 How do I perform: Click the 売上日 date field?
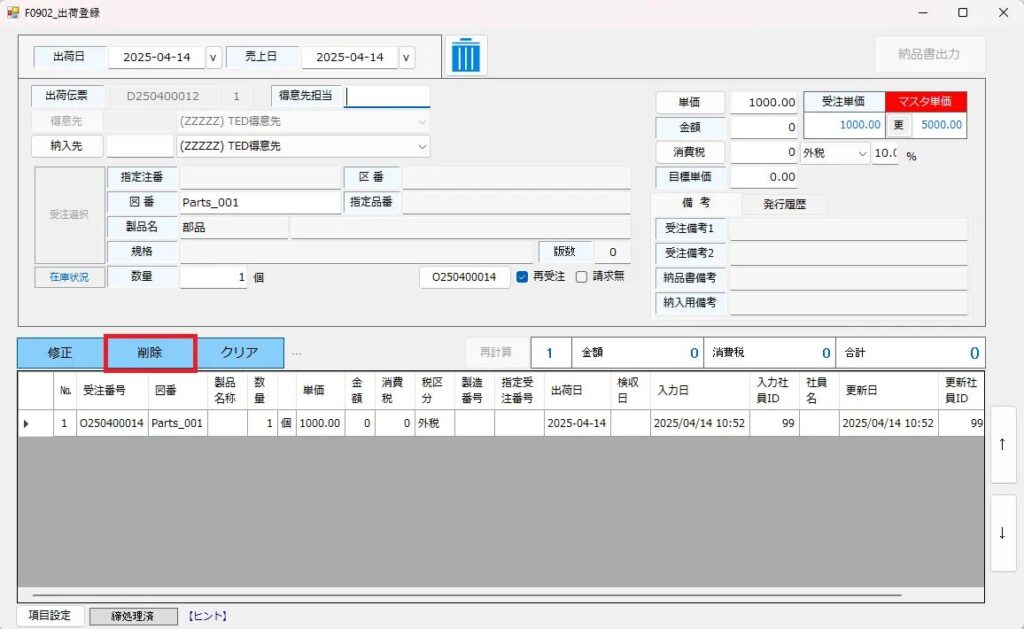[350, 57]
